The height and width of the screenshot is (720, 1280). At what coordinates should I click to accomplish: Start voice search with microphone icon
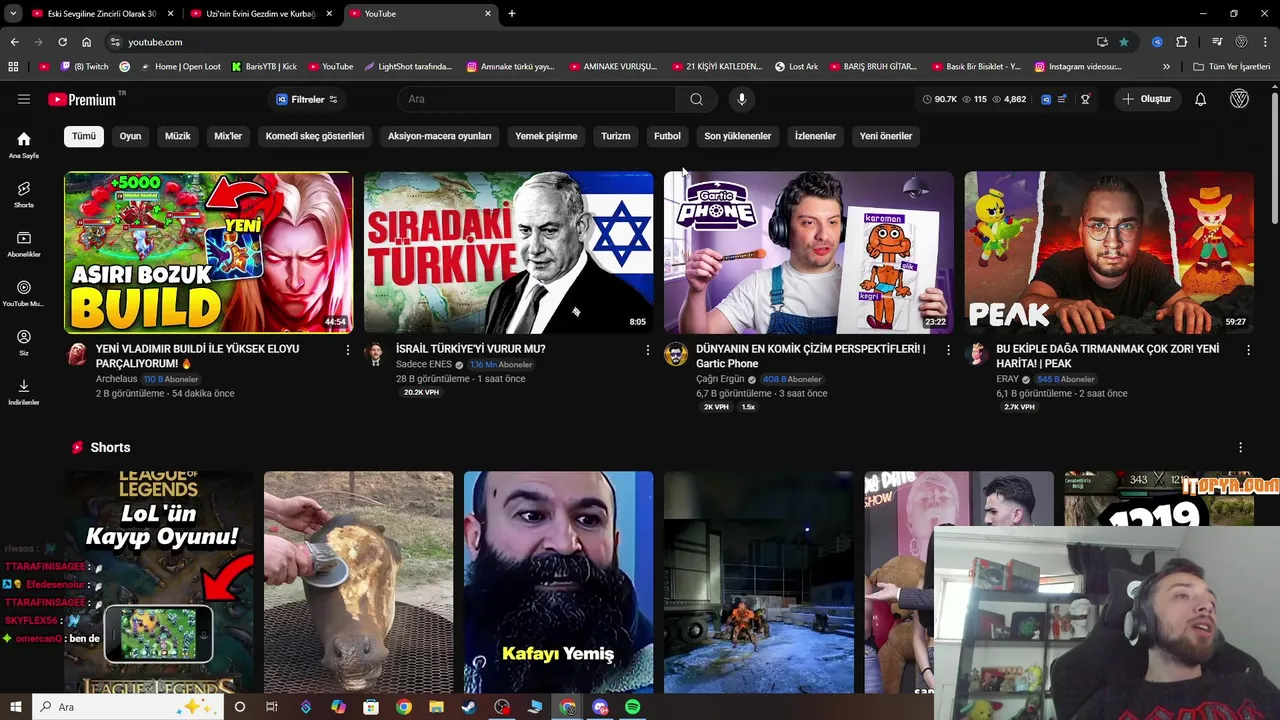coord(742,99)
